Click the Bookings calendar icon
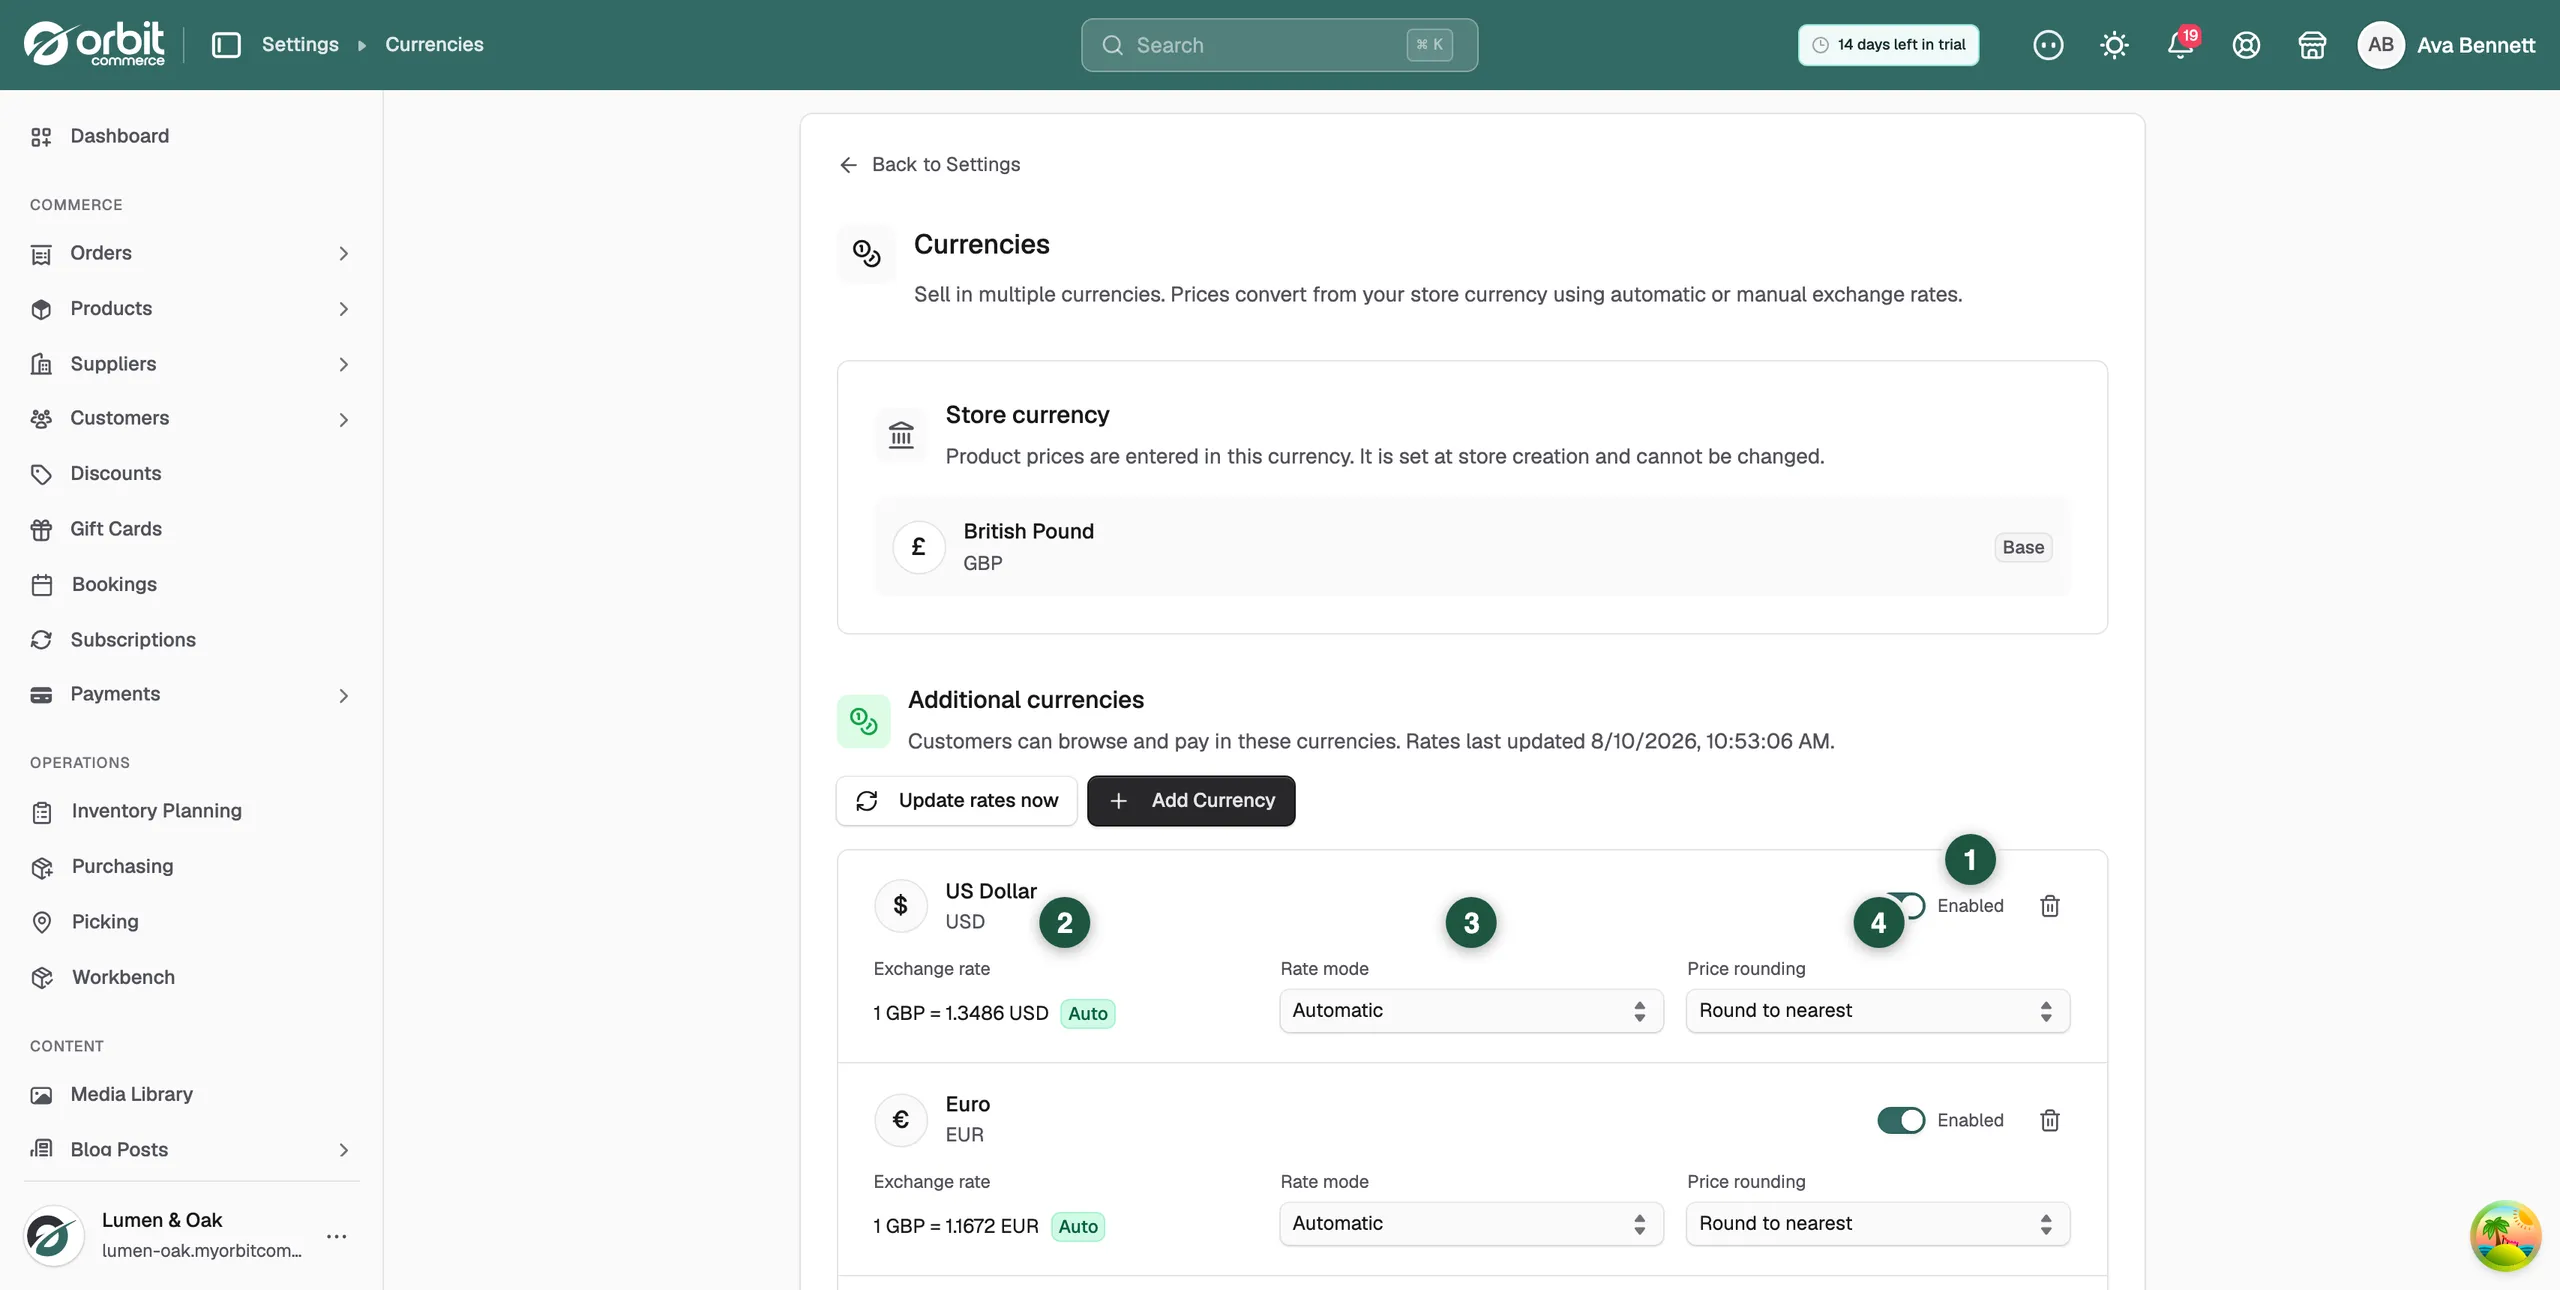Image resolution: width=2560 pixels, height=1290 pixels. [x=41, y=585]
